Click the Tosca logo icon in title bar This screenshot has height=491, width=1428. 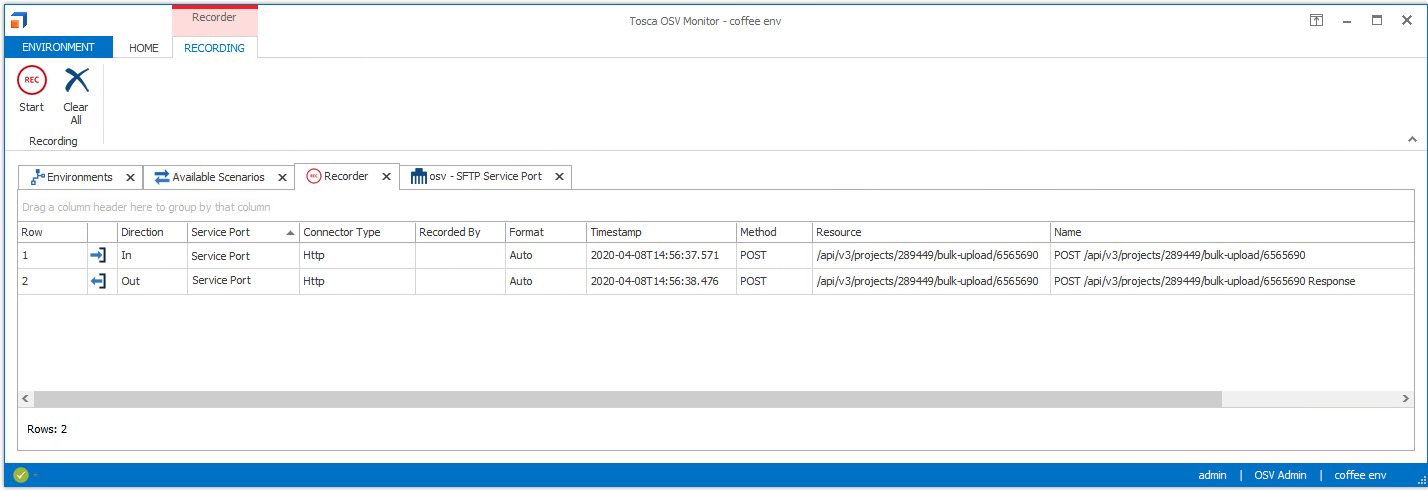[19, 20]
